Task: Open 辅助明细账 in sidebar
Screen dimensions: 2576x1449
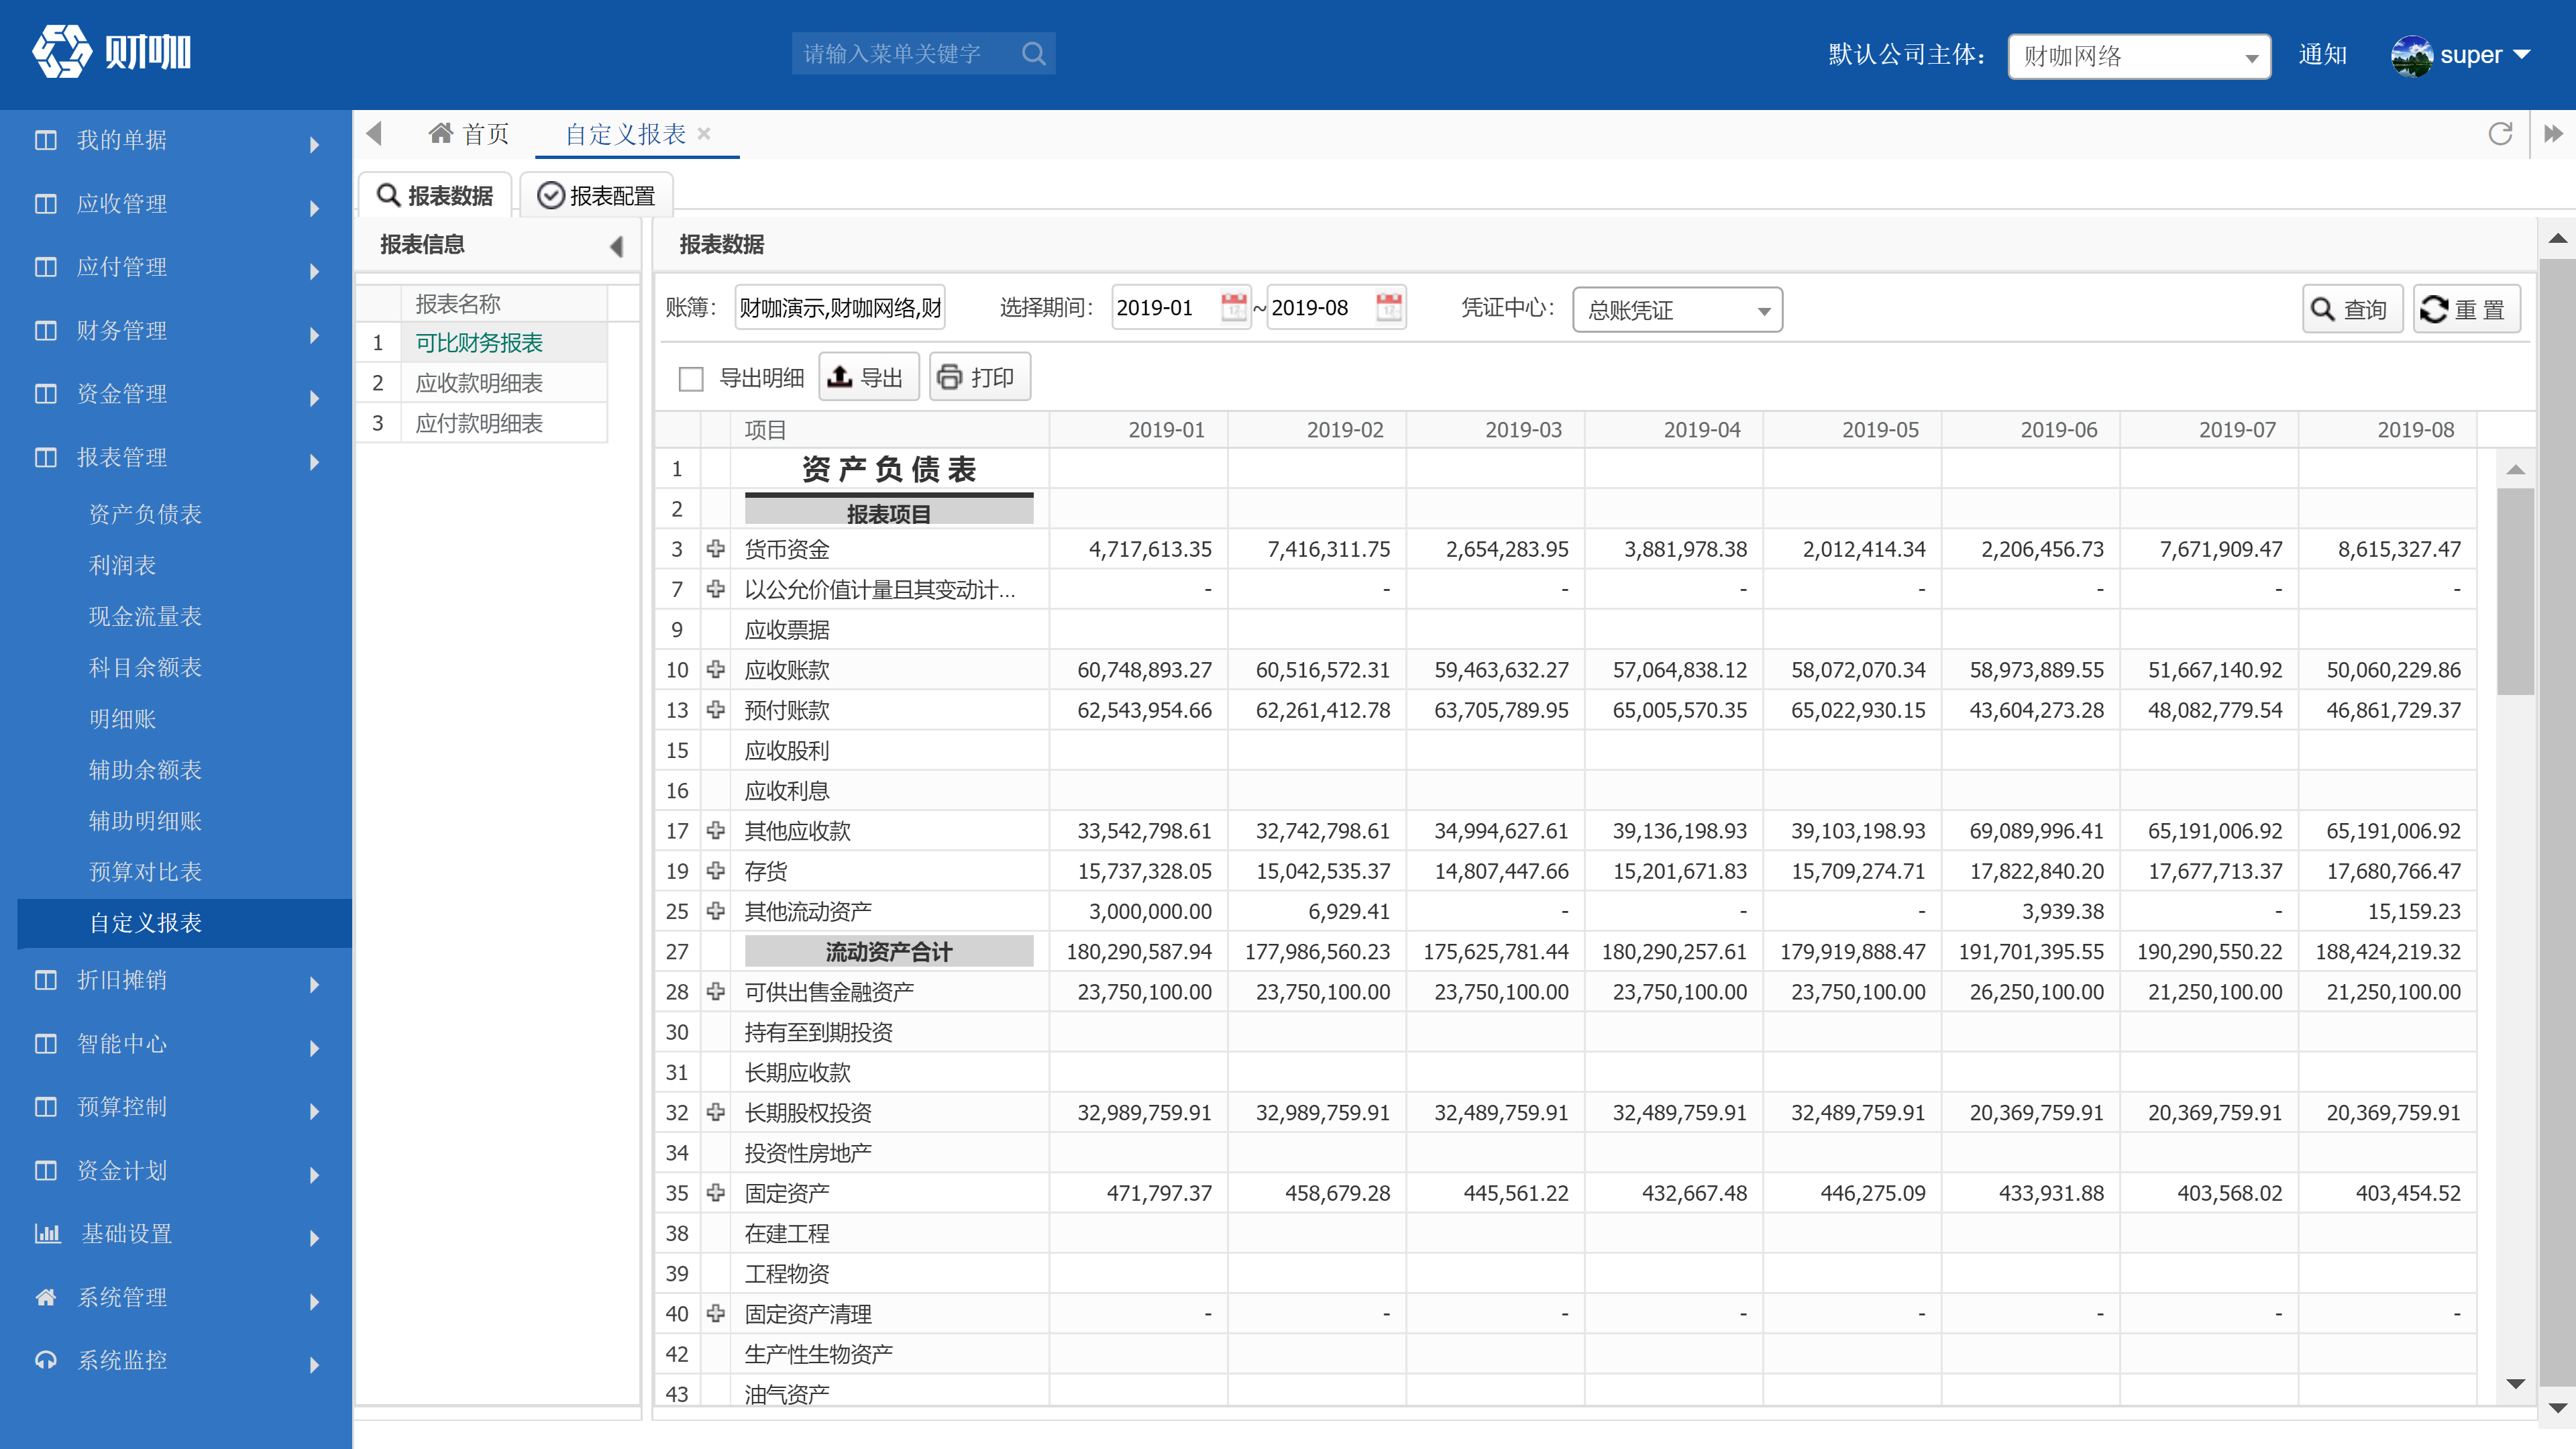Action: point(145,821)
